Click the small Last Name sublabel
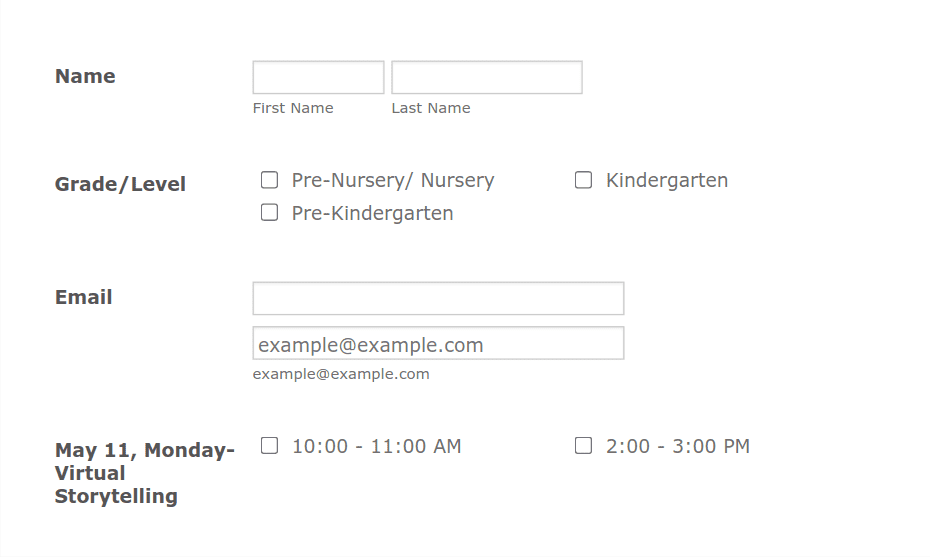Viewport: 930px width, 557px height. pos(430,108)
